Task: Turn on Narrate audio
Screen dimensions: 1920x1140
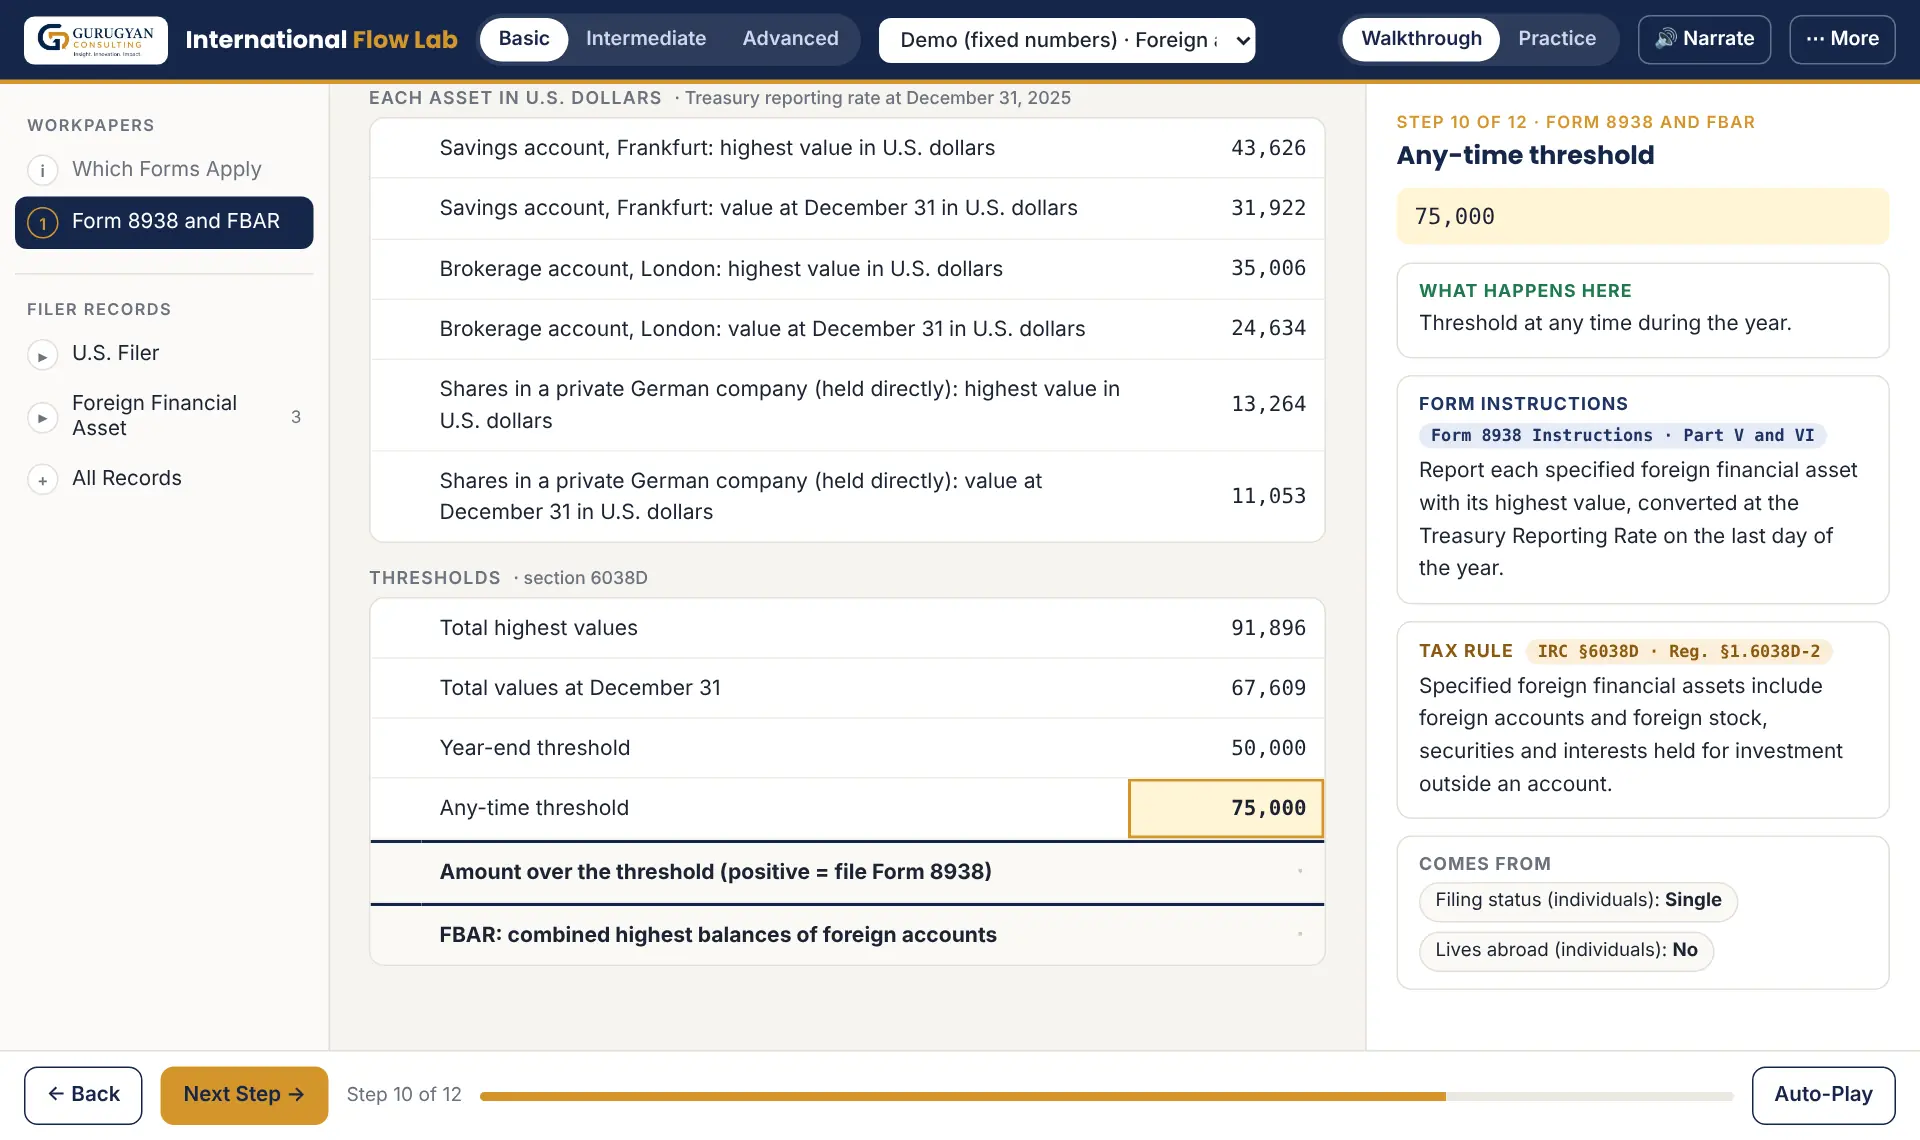Action: pyautogui.click(x=1704, y=39)
